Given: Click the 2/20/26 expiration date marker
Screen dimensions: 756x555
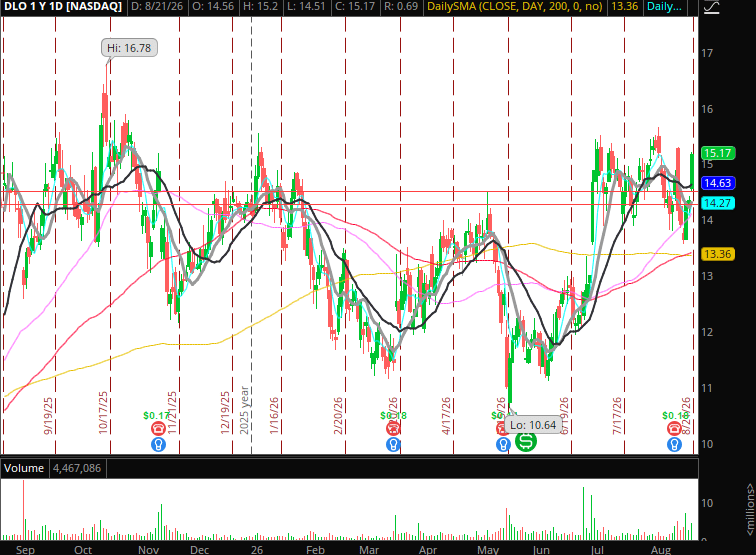Looking at the screenshot, I should [x=338, y=416].
